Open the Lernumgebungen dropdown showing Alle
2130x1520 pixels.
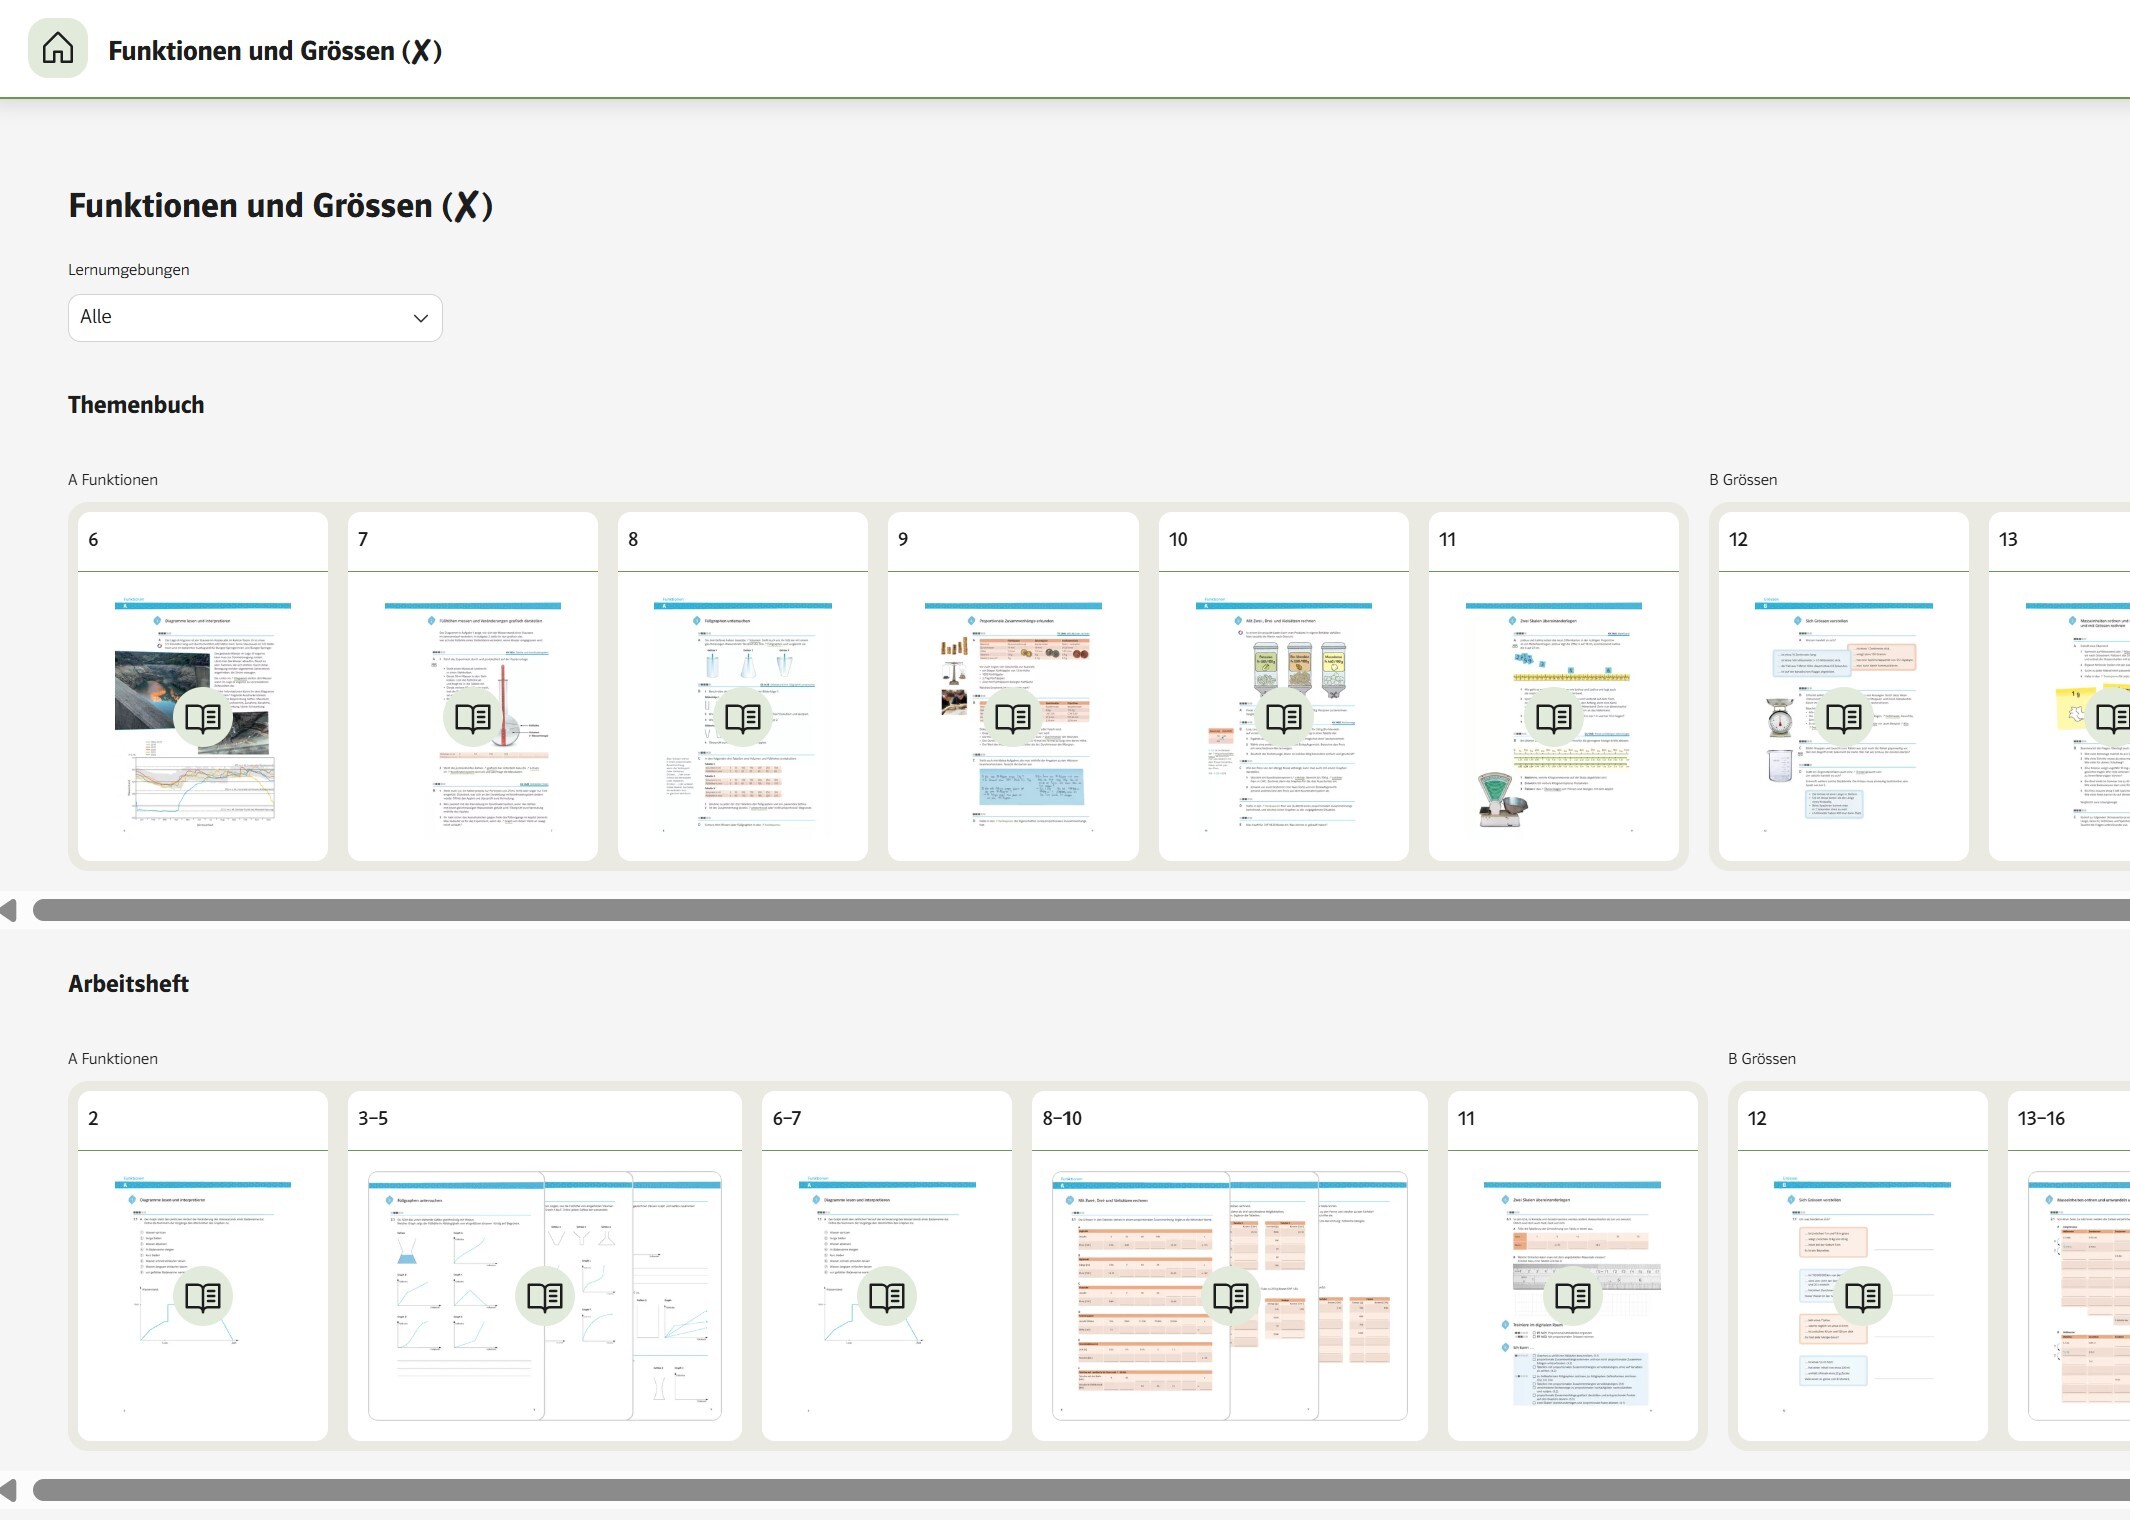240,318
